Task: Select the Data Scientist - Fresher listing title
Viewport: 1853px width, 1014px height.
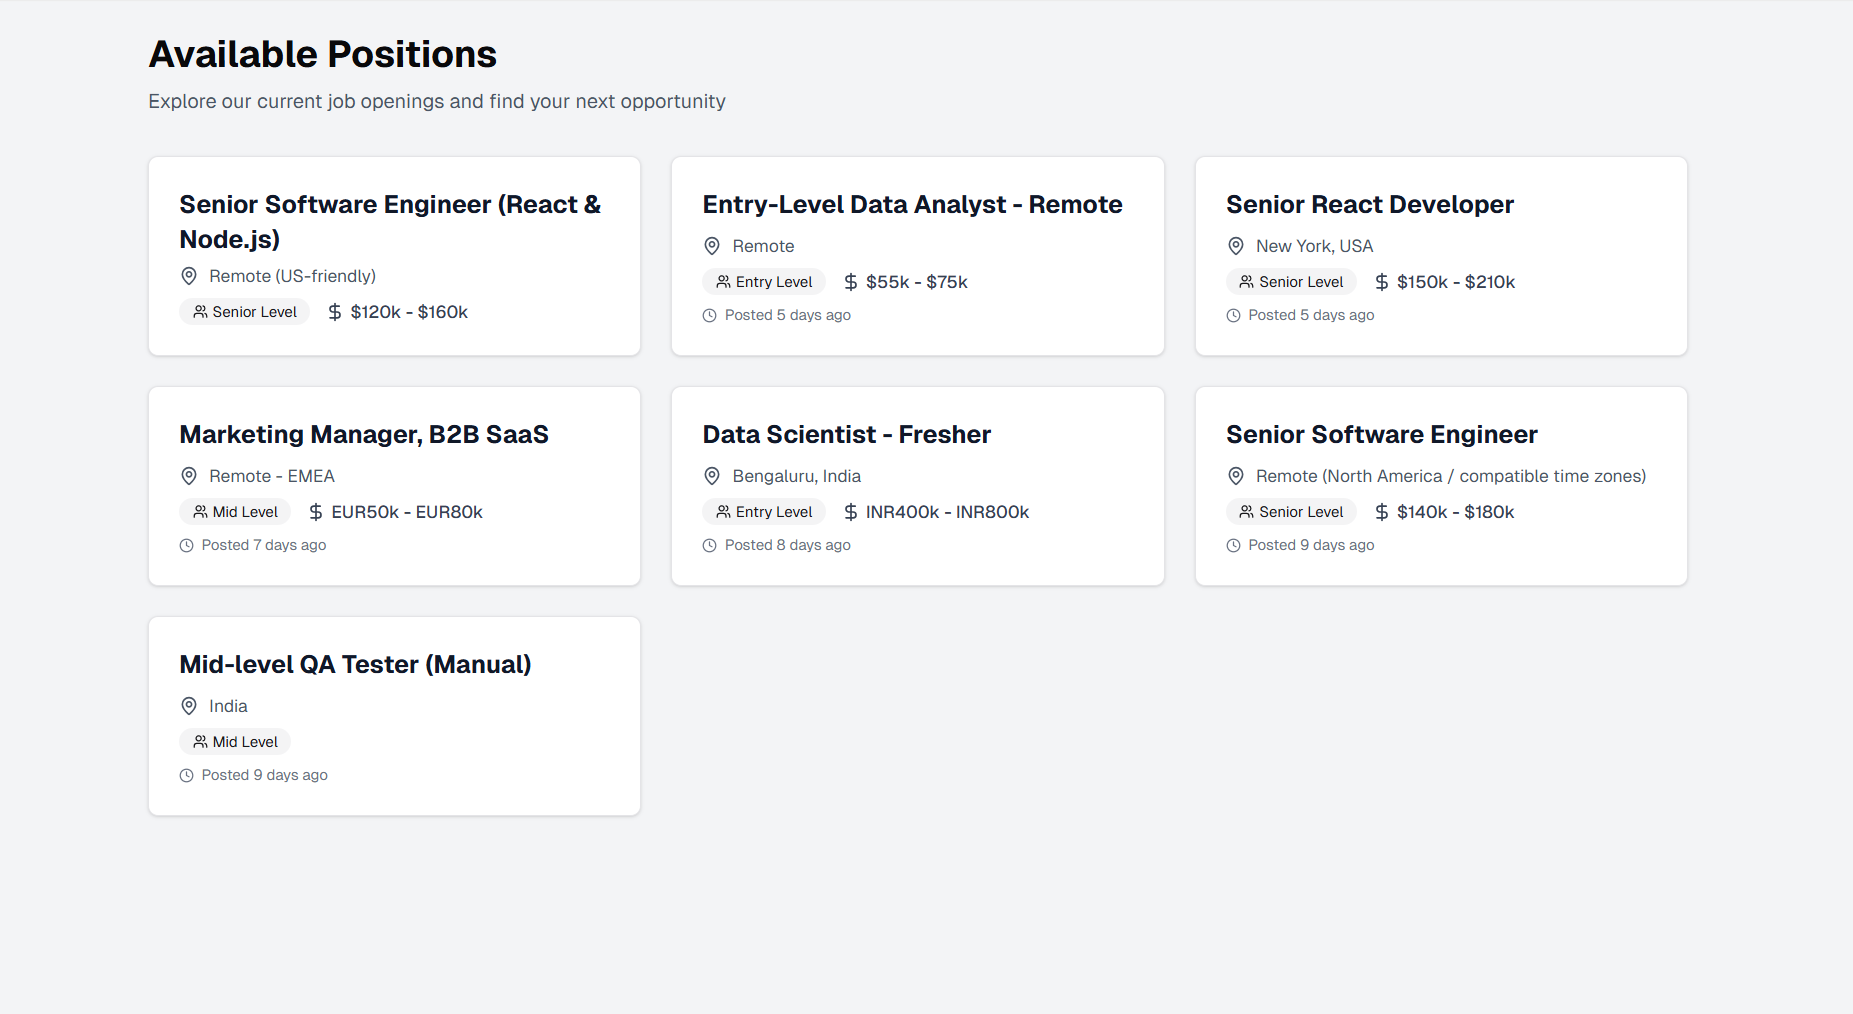Action: (846, 435)
